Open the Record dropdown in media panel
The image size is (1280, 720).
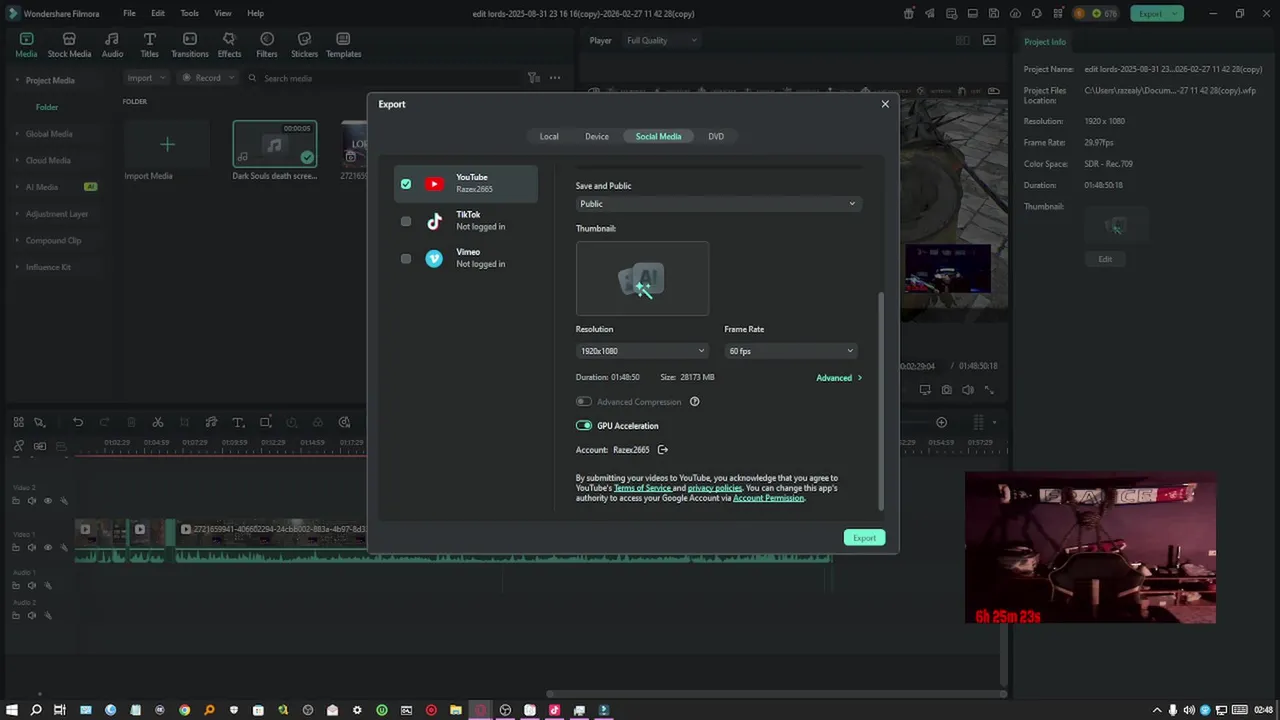pyautogui.click(x=207, y=78)
